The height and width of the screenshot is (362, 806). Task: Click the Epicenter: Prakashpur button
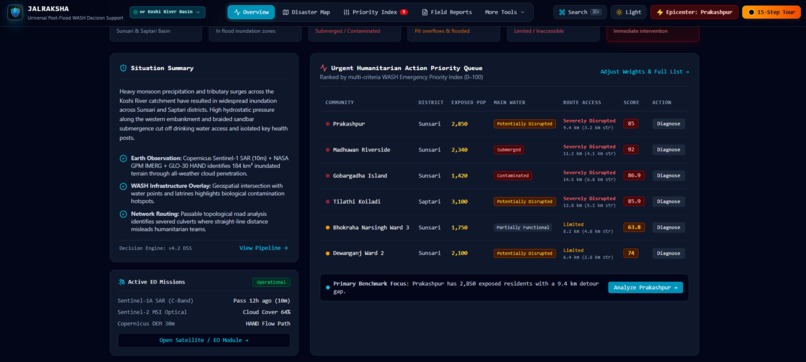(694, 12)
